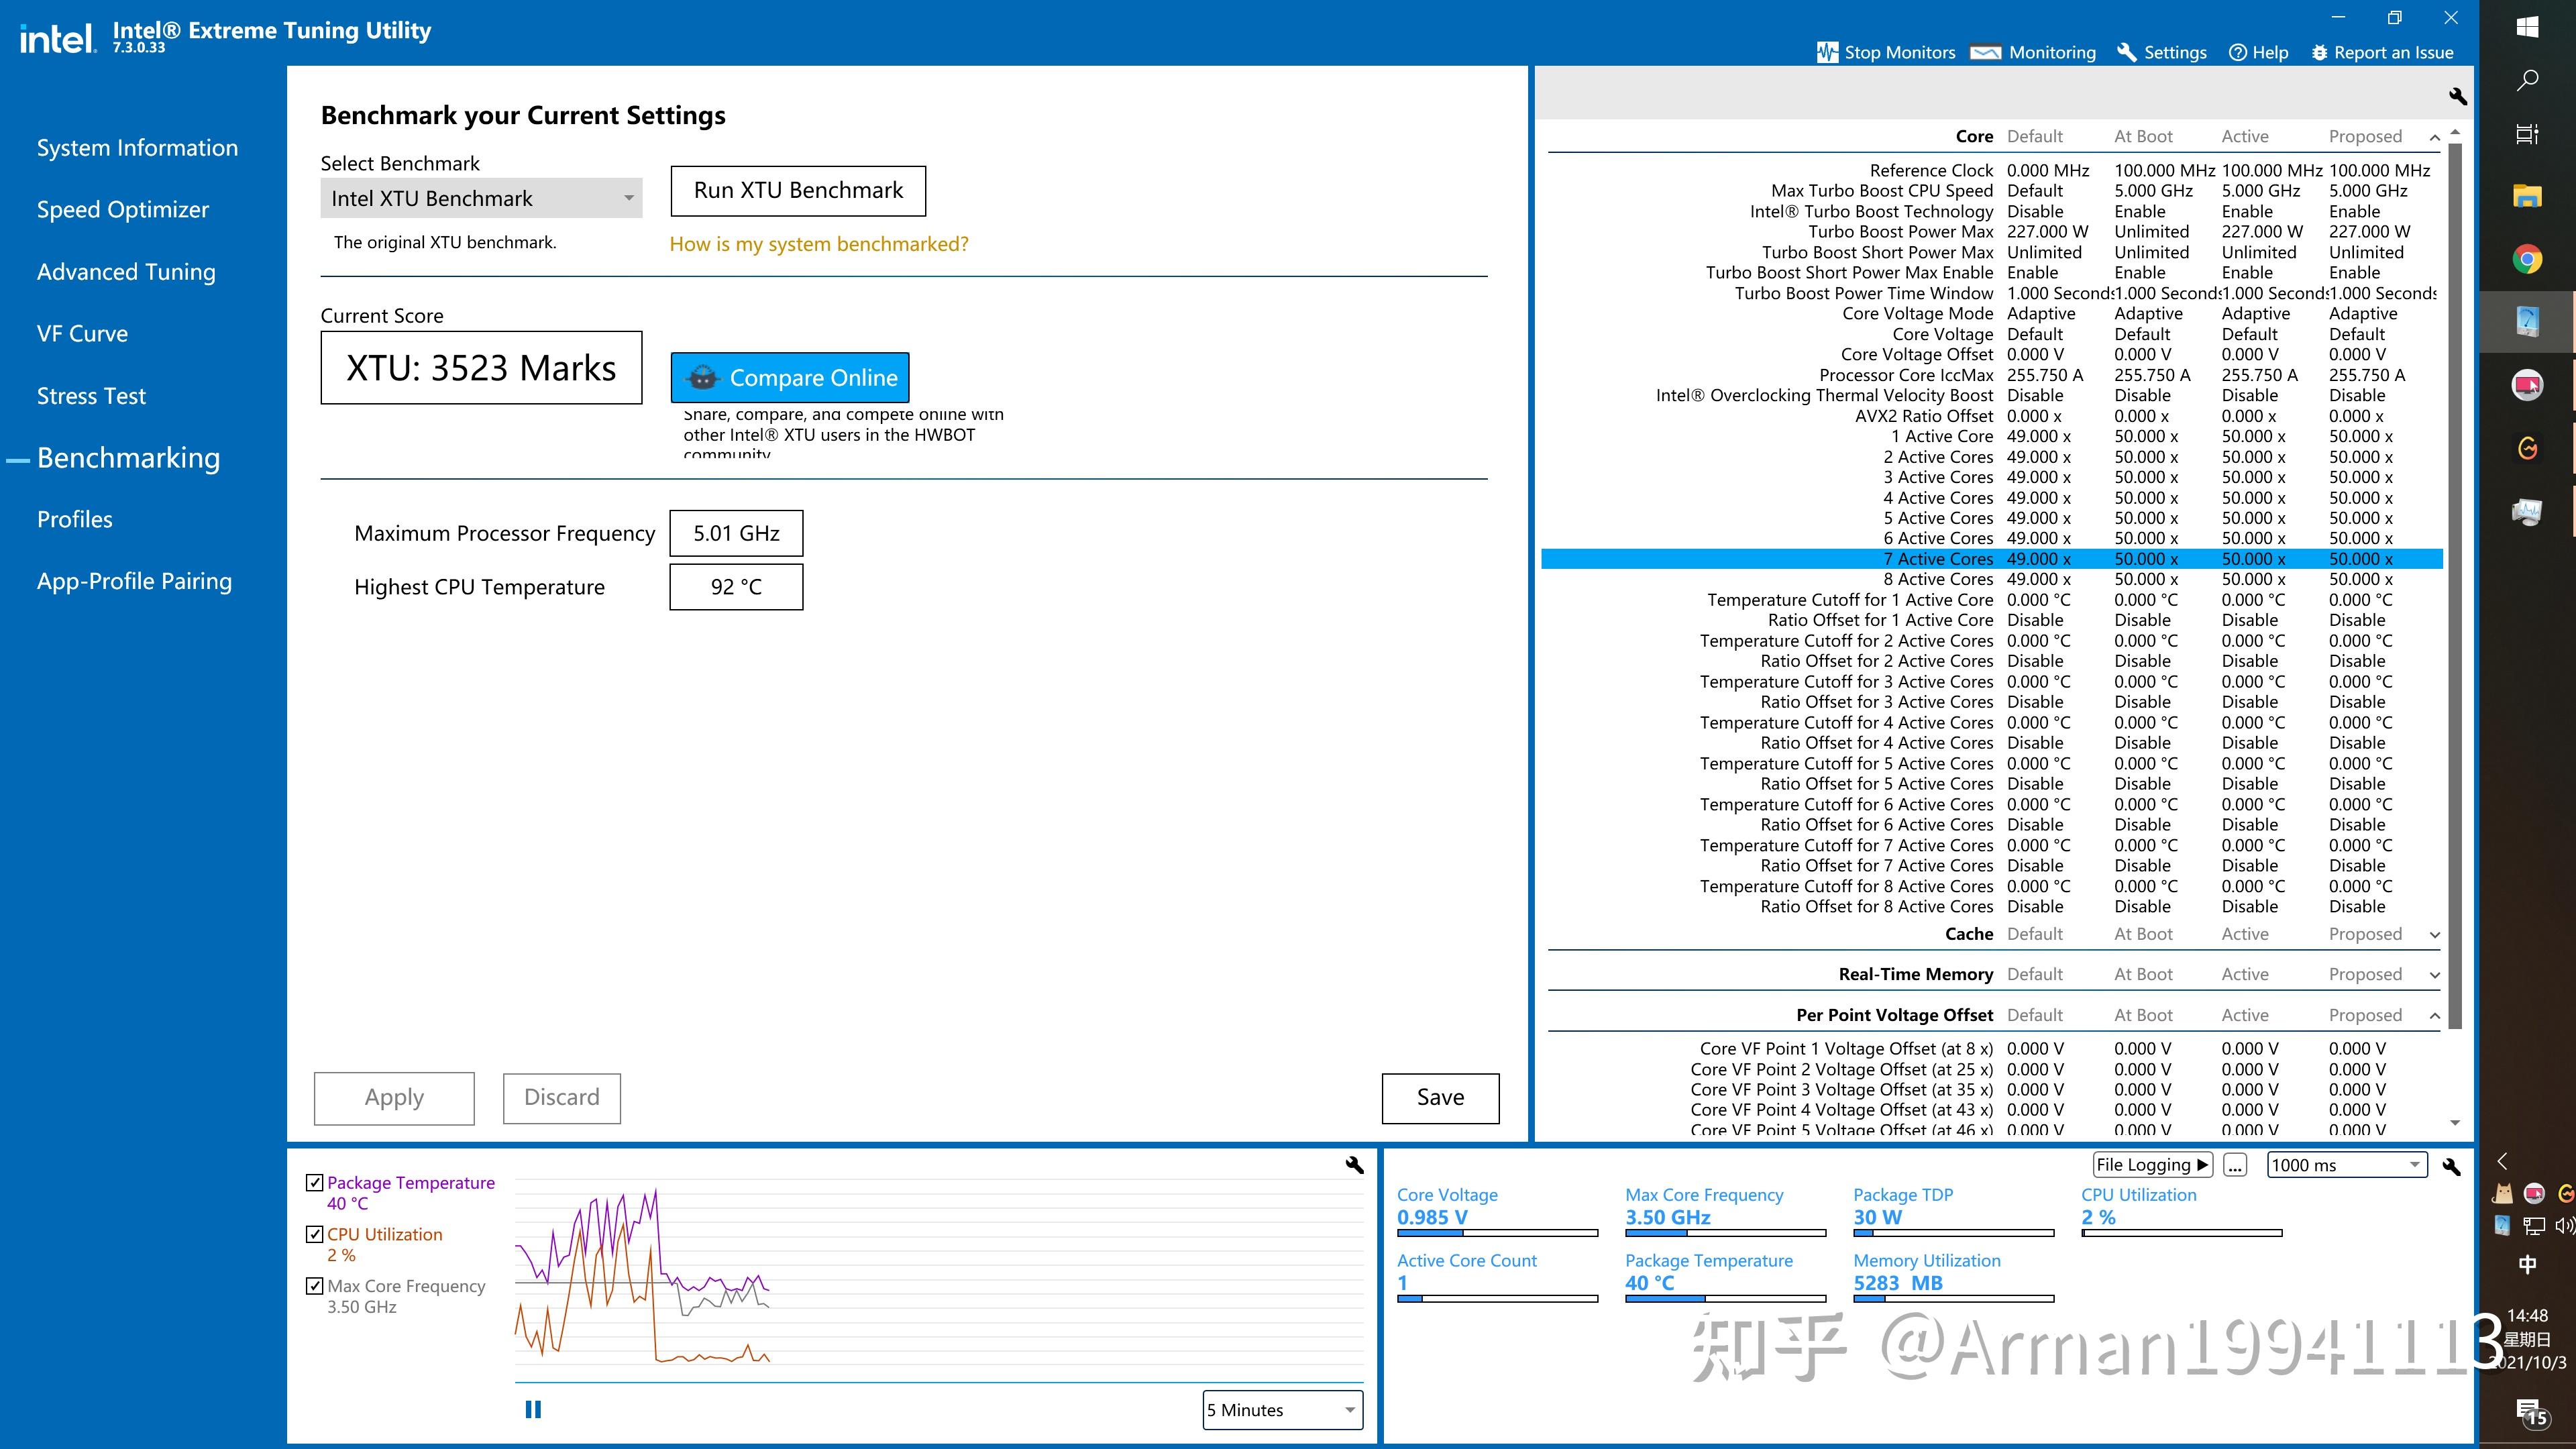
Task: Click the cat tray icon
Action: [2502, 1193]
